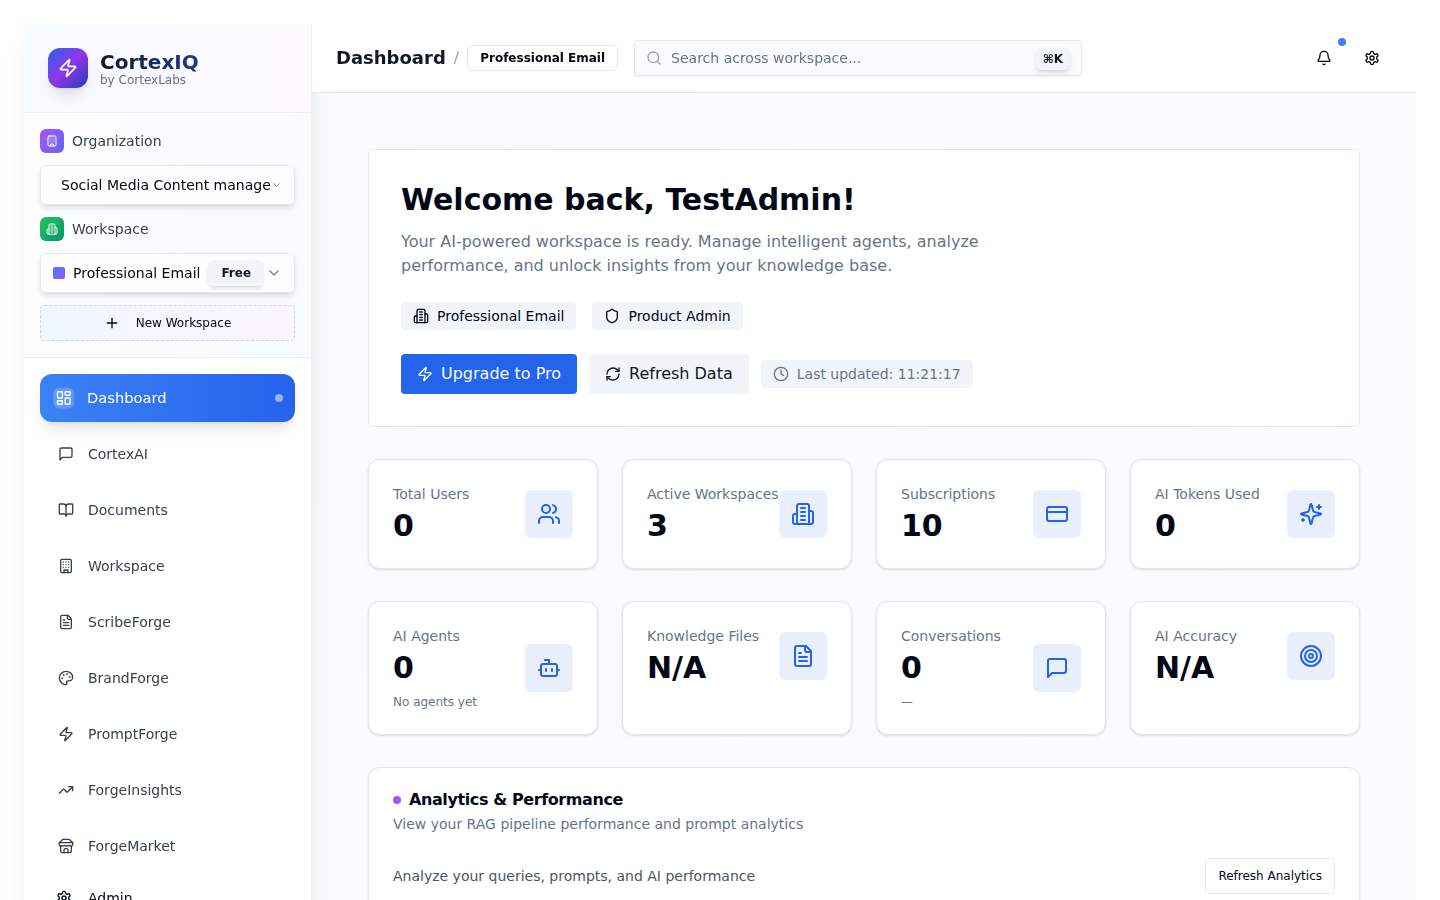Open the settings gear
Viewport: 1440px width, 900px height.
(x=1371, y=58)
